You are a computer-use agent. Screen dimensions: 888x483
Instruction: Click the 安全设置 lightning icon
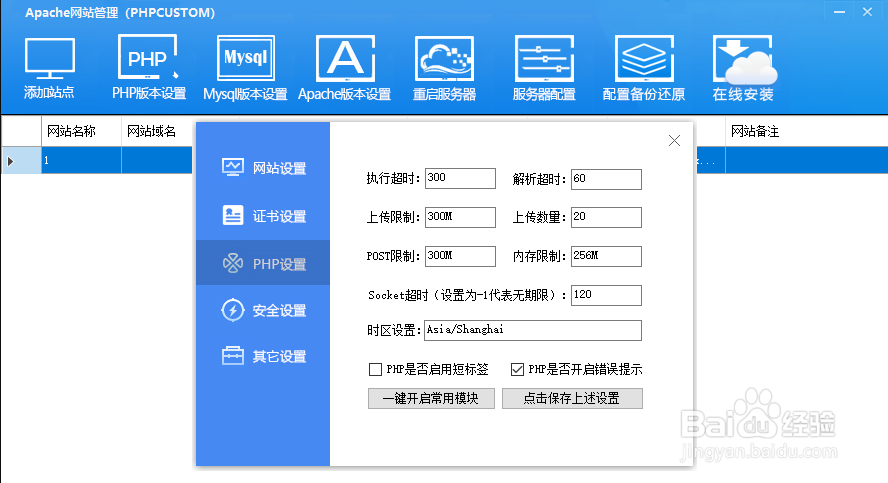233,310
